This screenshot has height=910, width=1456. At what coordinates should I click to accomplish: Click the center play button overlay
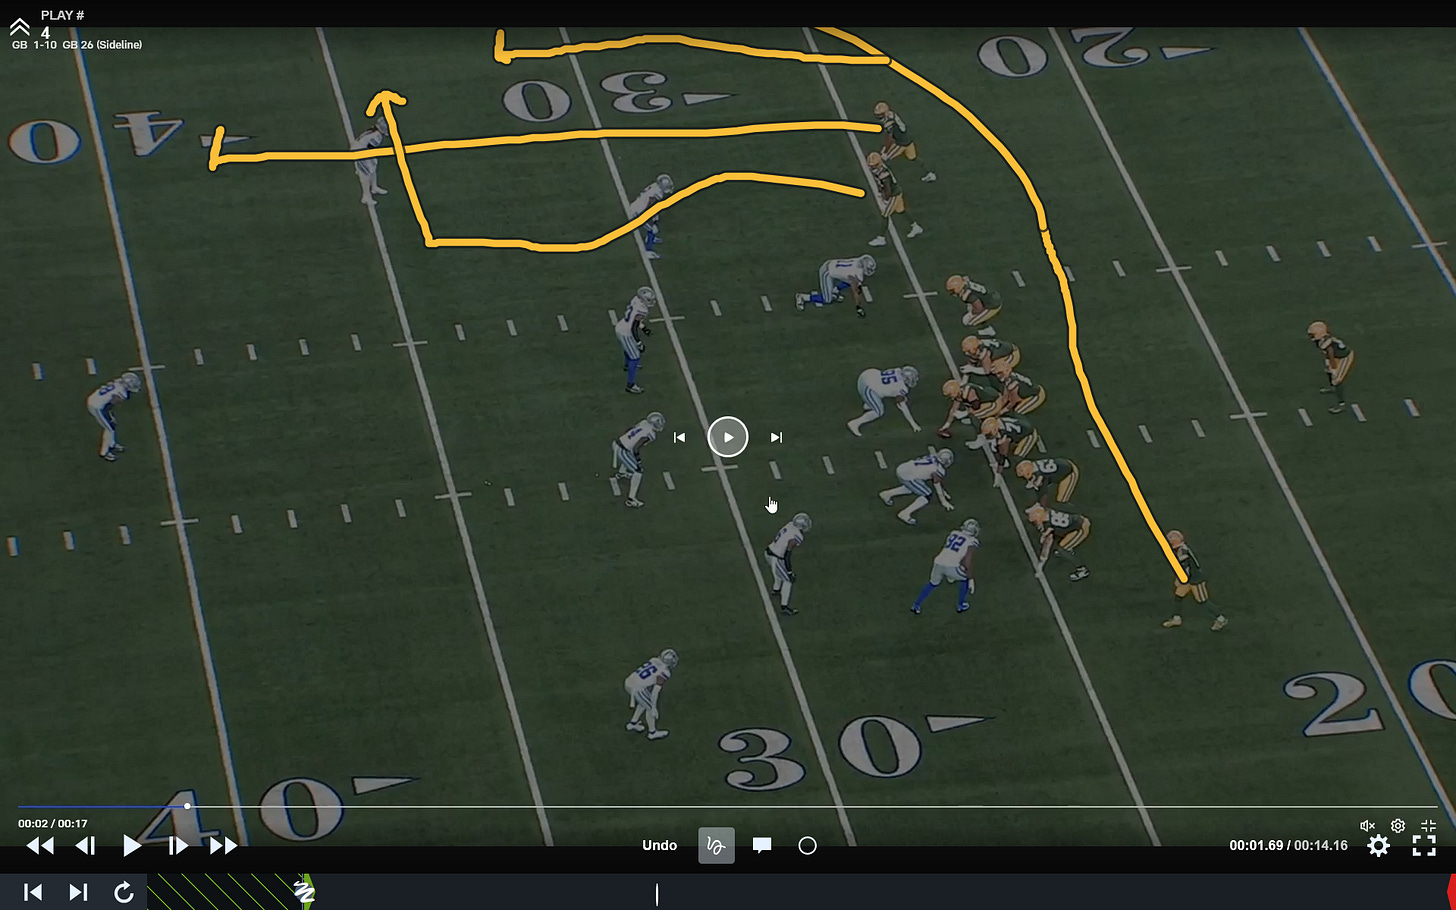pos(728,437)
